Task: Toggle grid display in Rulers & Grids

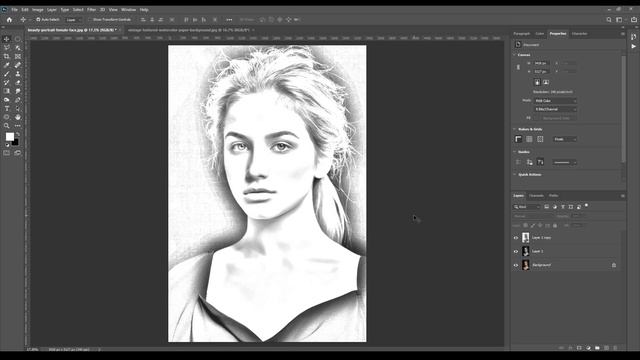Action: tap(529, 139)
